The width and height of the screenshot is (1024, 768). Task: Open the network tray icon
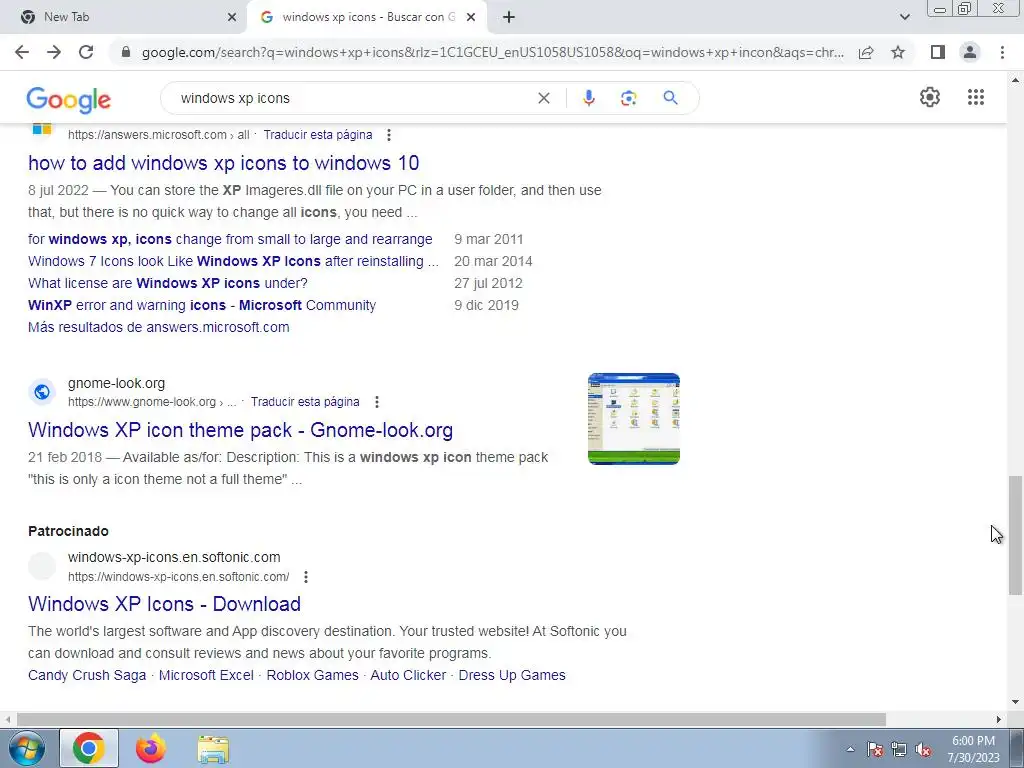[899, 750]
